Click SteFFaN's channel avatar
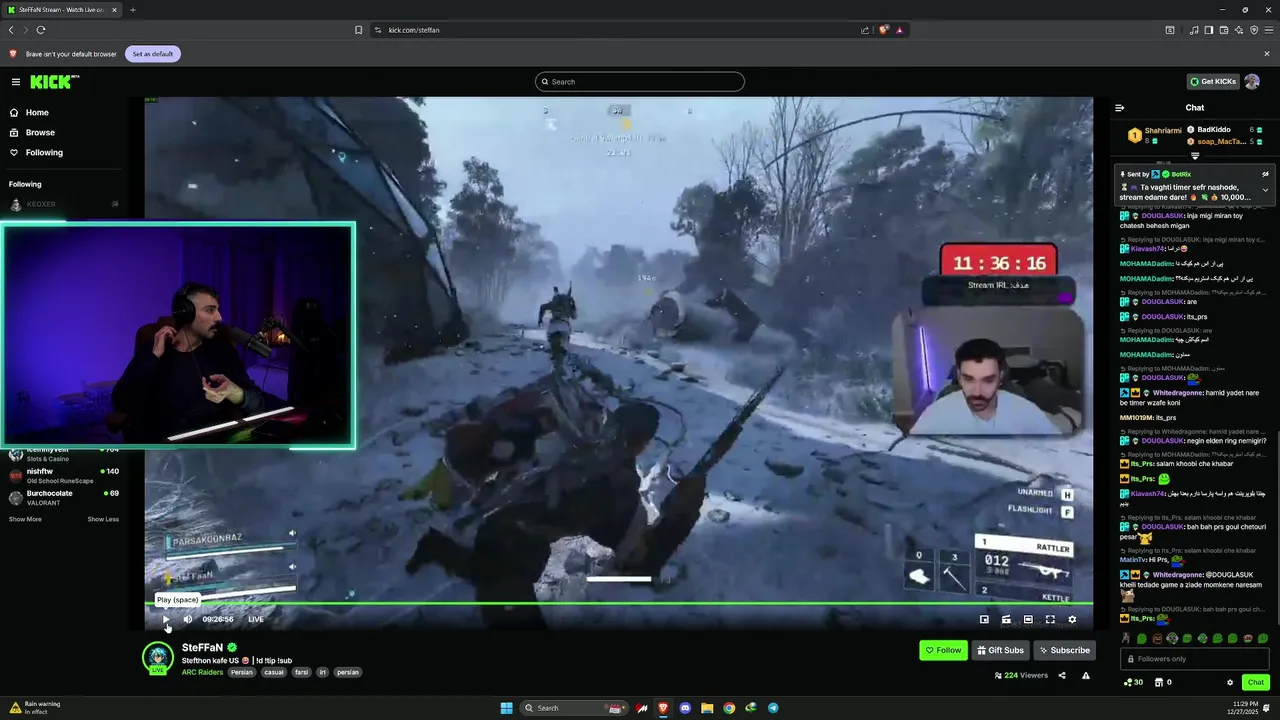 157,657
